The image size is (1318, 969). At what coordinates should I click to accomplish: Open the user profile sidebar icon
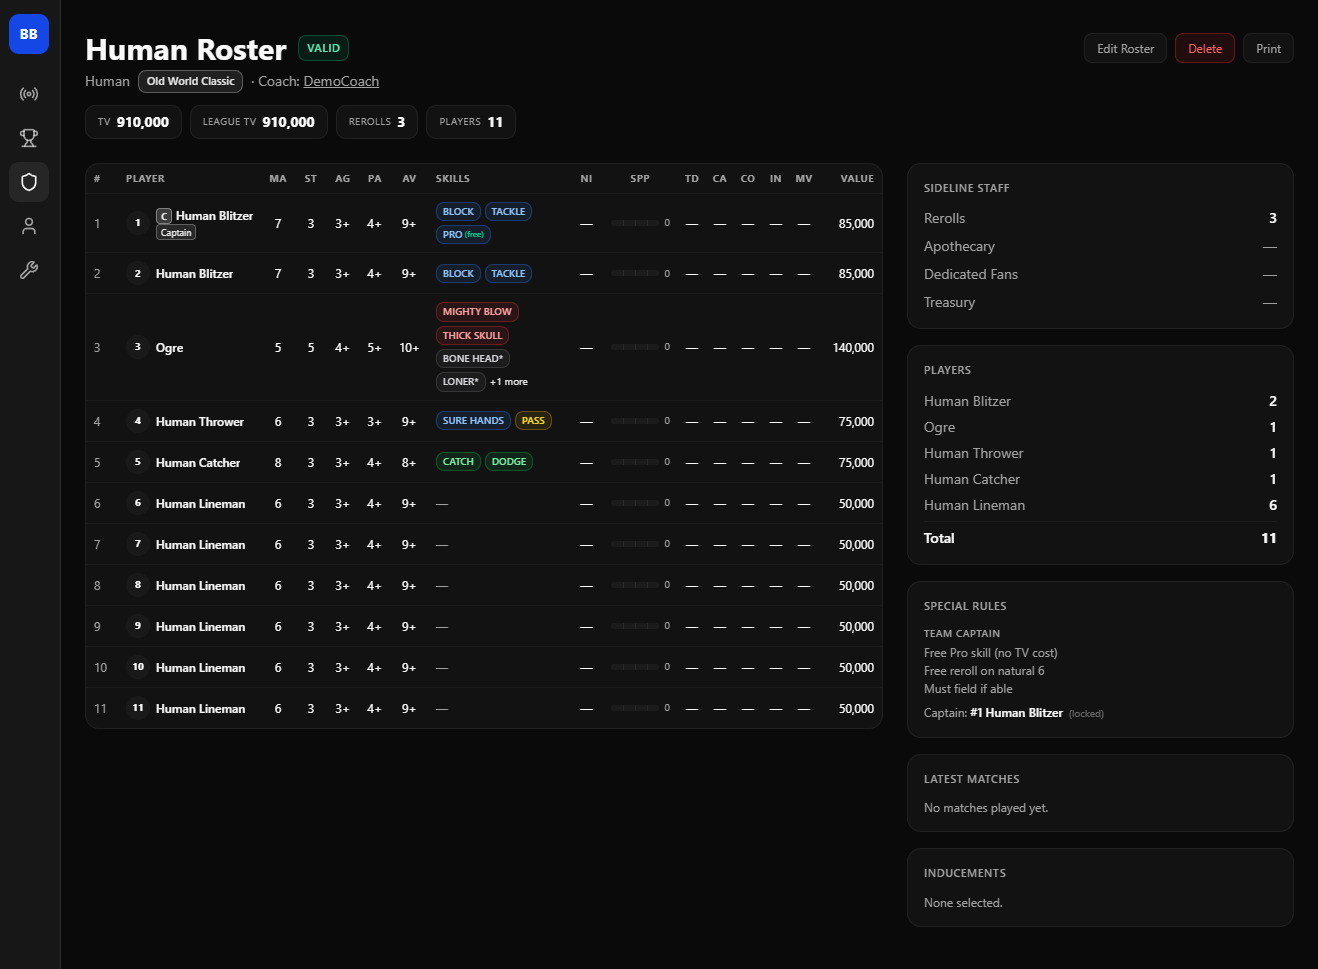coord(29,226)
